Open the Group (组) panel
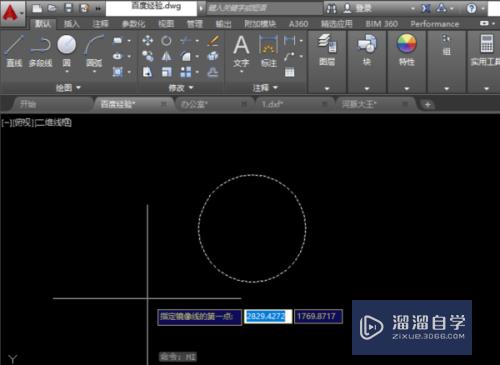Viewport: 500px width, 365px height. [x=446, y=46]
